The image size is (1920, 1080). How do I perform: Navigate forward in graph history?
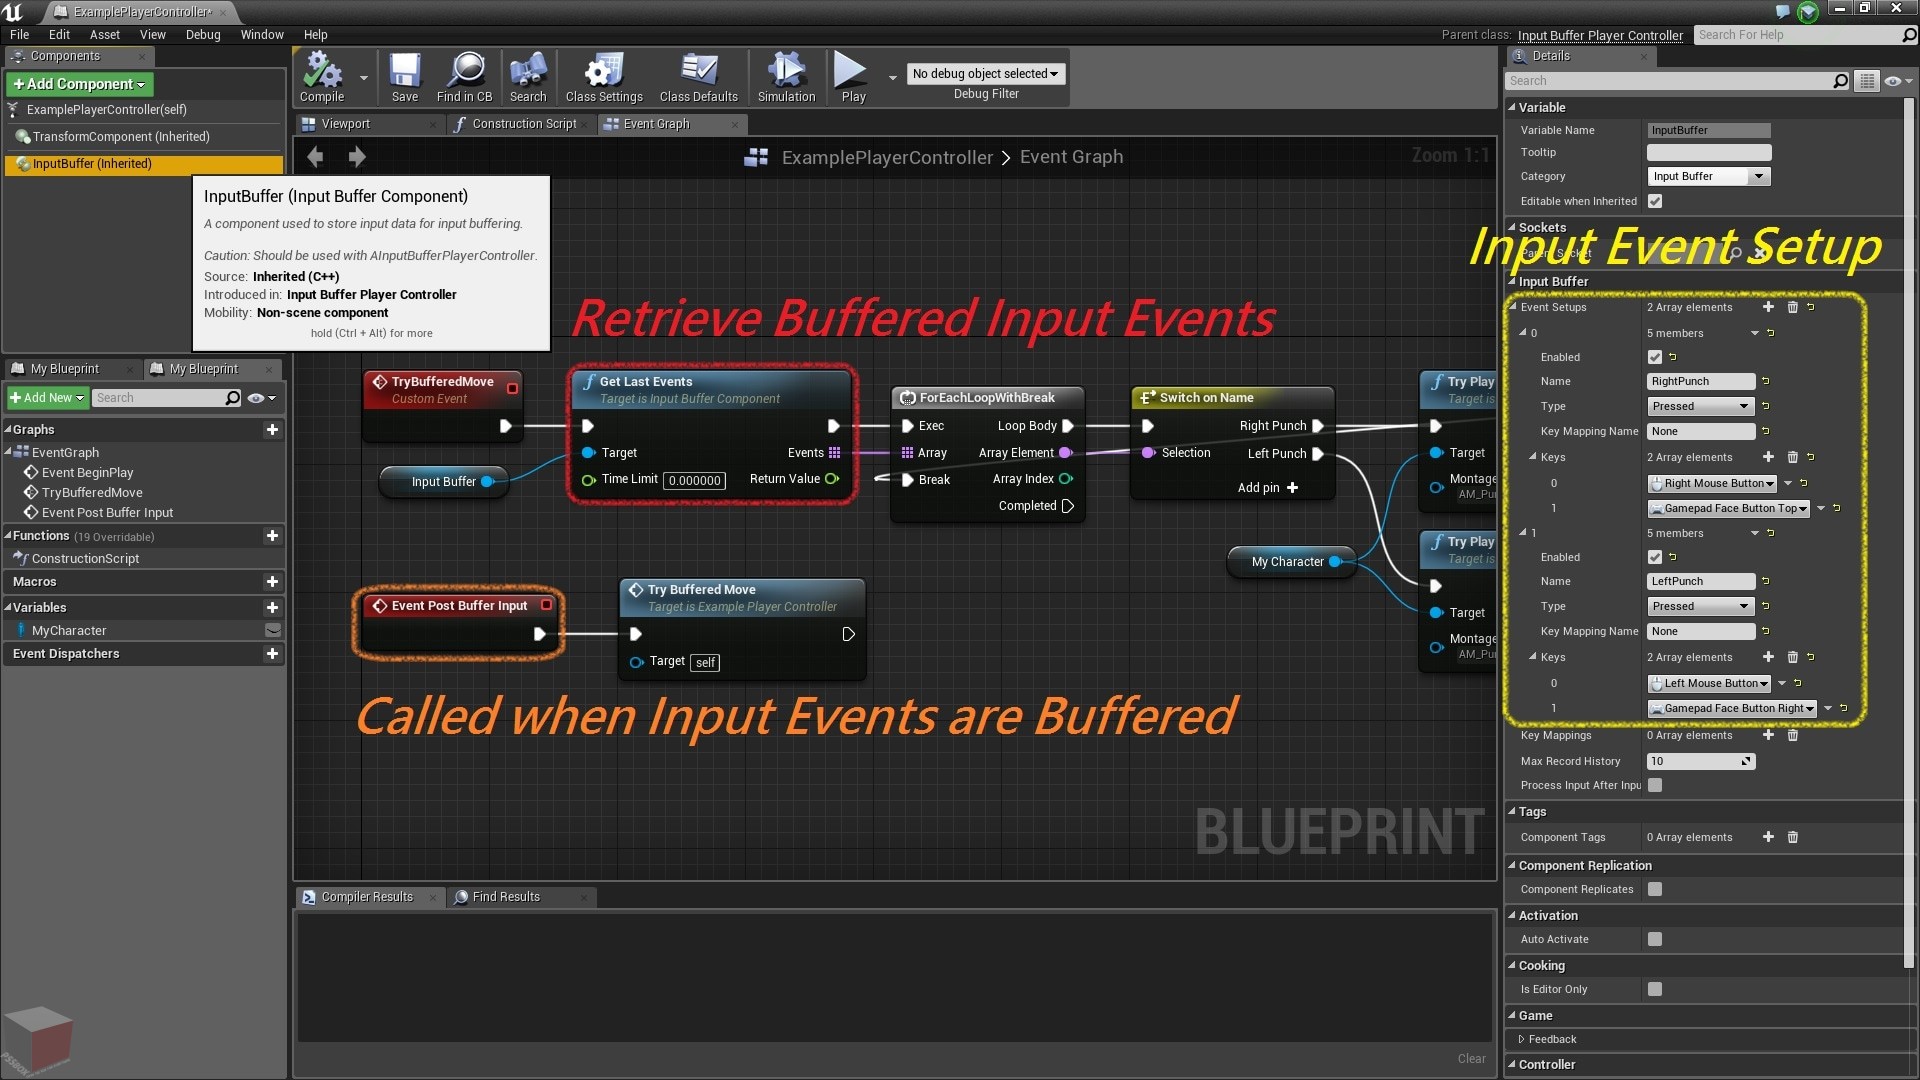tap(356, 156)
